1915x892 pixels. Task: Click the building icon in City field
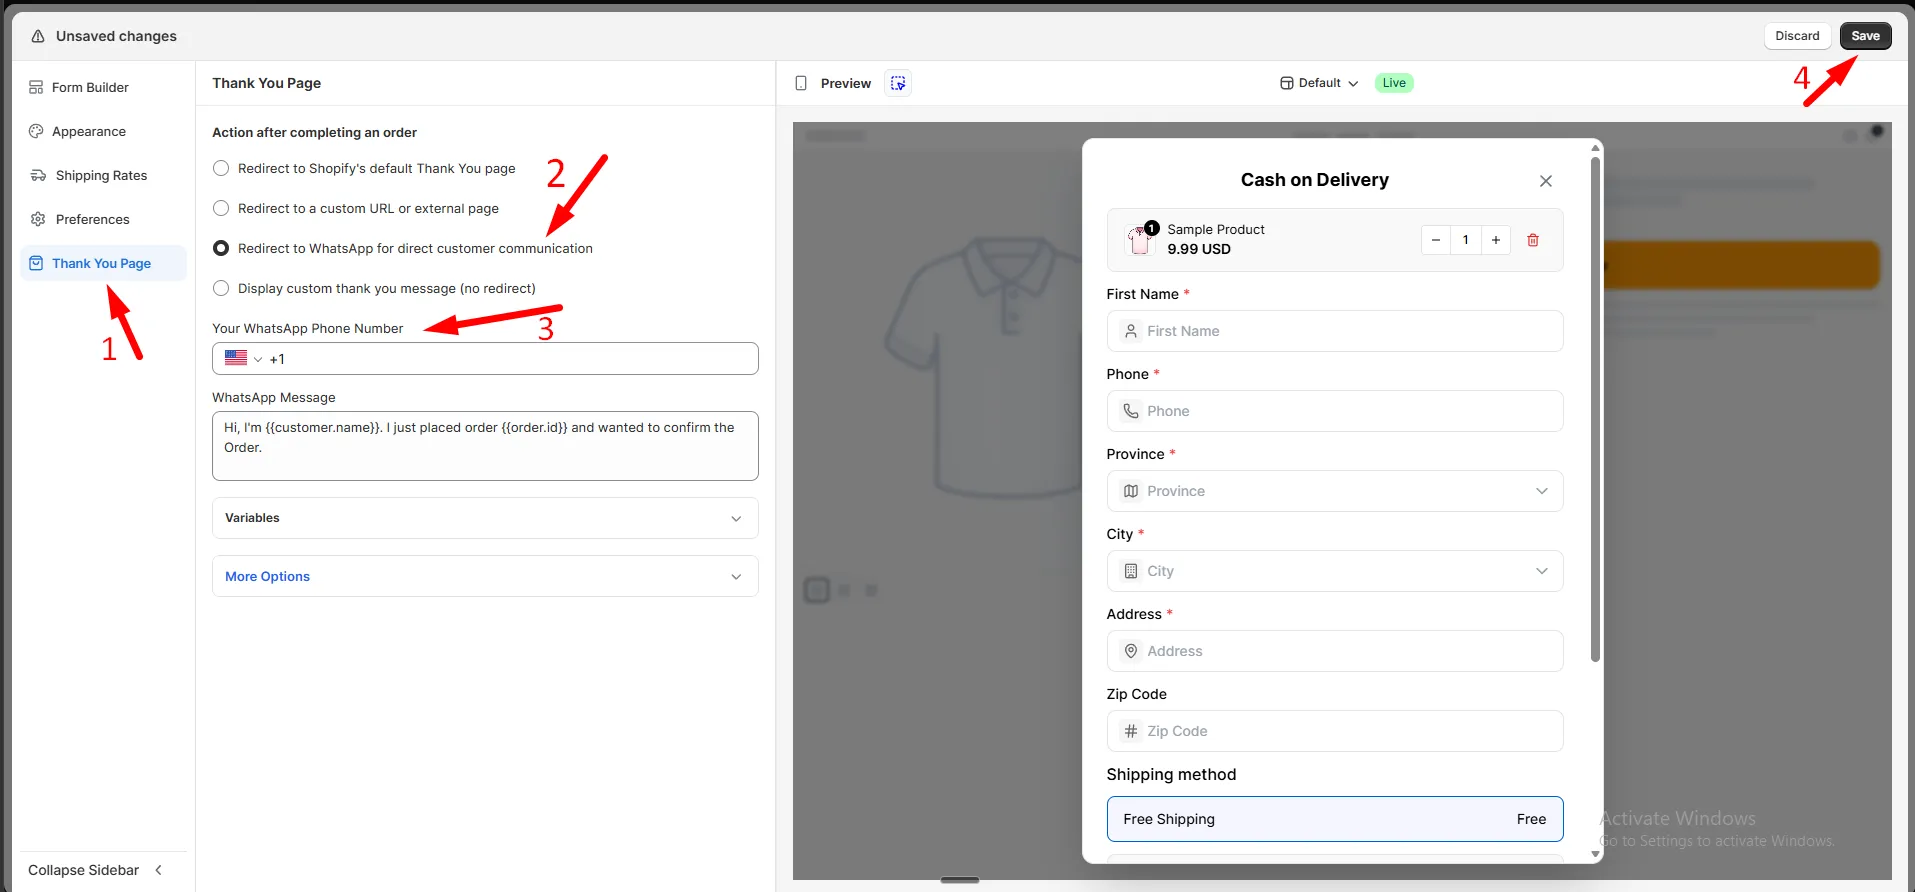coord(1131,571)
